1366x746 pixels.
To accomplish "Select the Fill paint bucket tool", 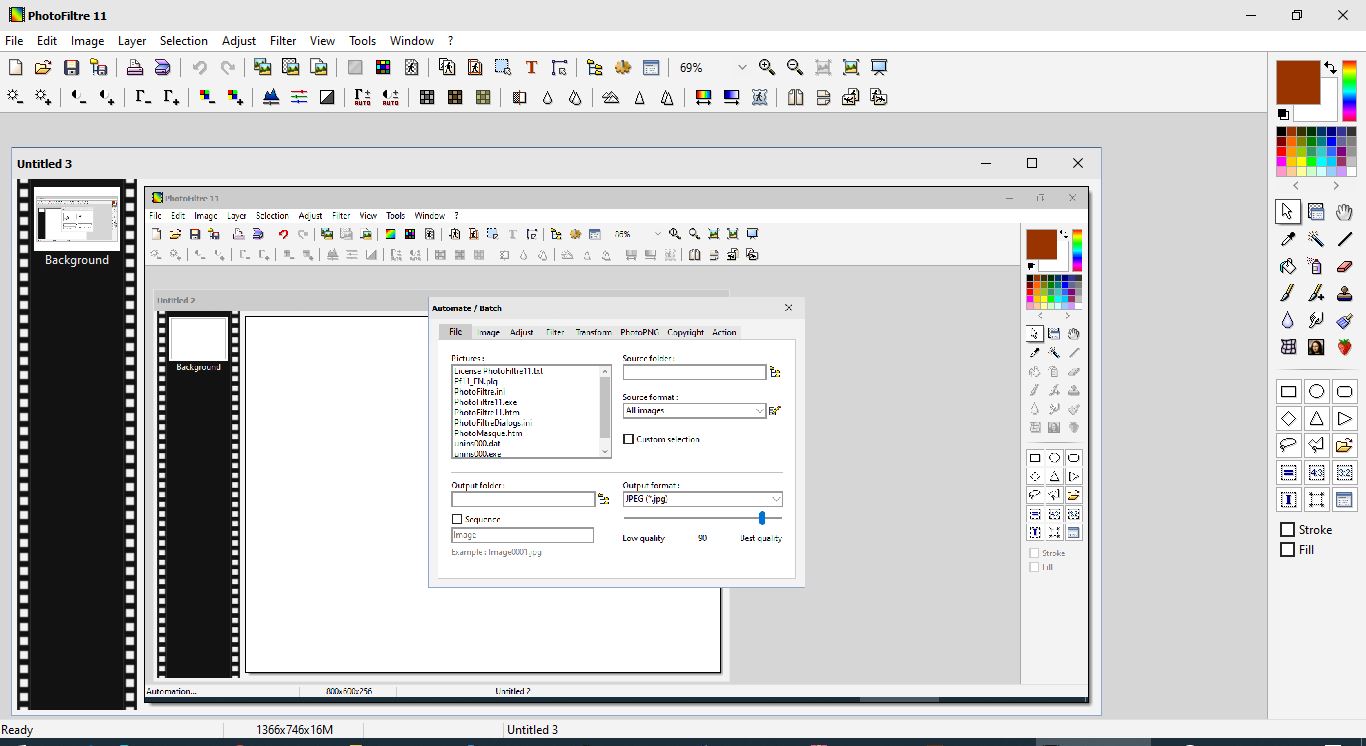I will click(x=1288, y=267).
